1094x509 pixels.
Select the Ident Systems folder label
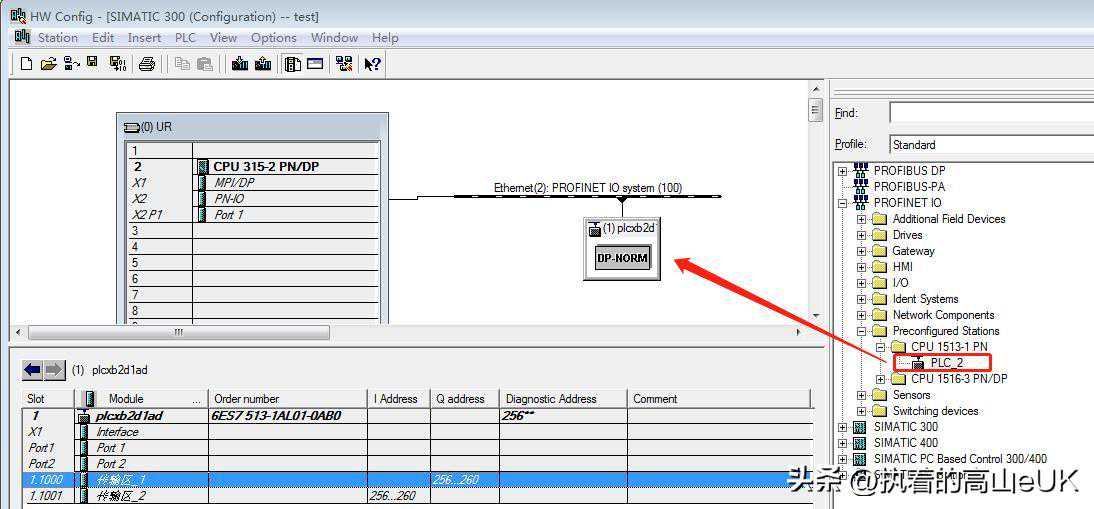(925, 299)
